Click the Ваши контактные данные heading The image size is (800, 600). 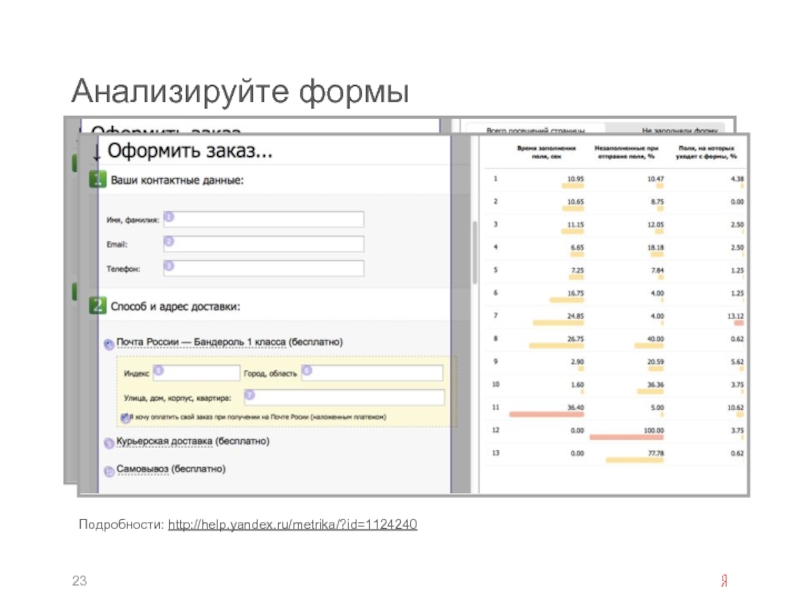[x=177, y=180]
